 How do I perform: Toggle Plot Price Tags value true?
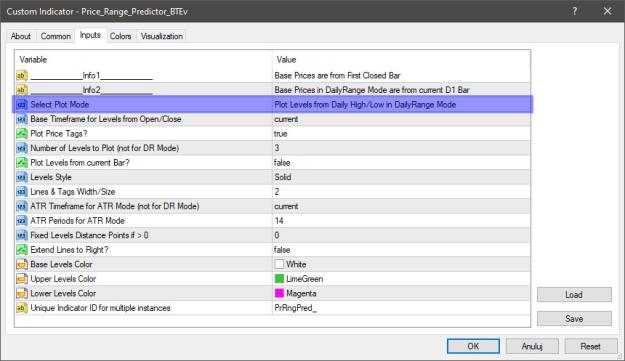[x=401, y=133]
